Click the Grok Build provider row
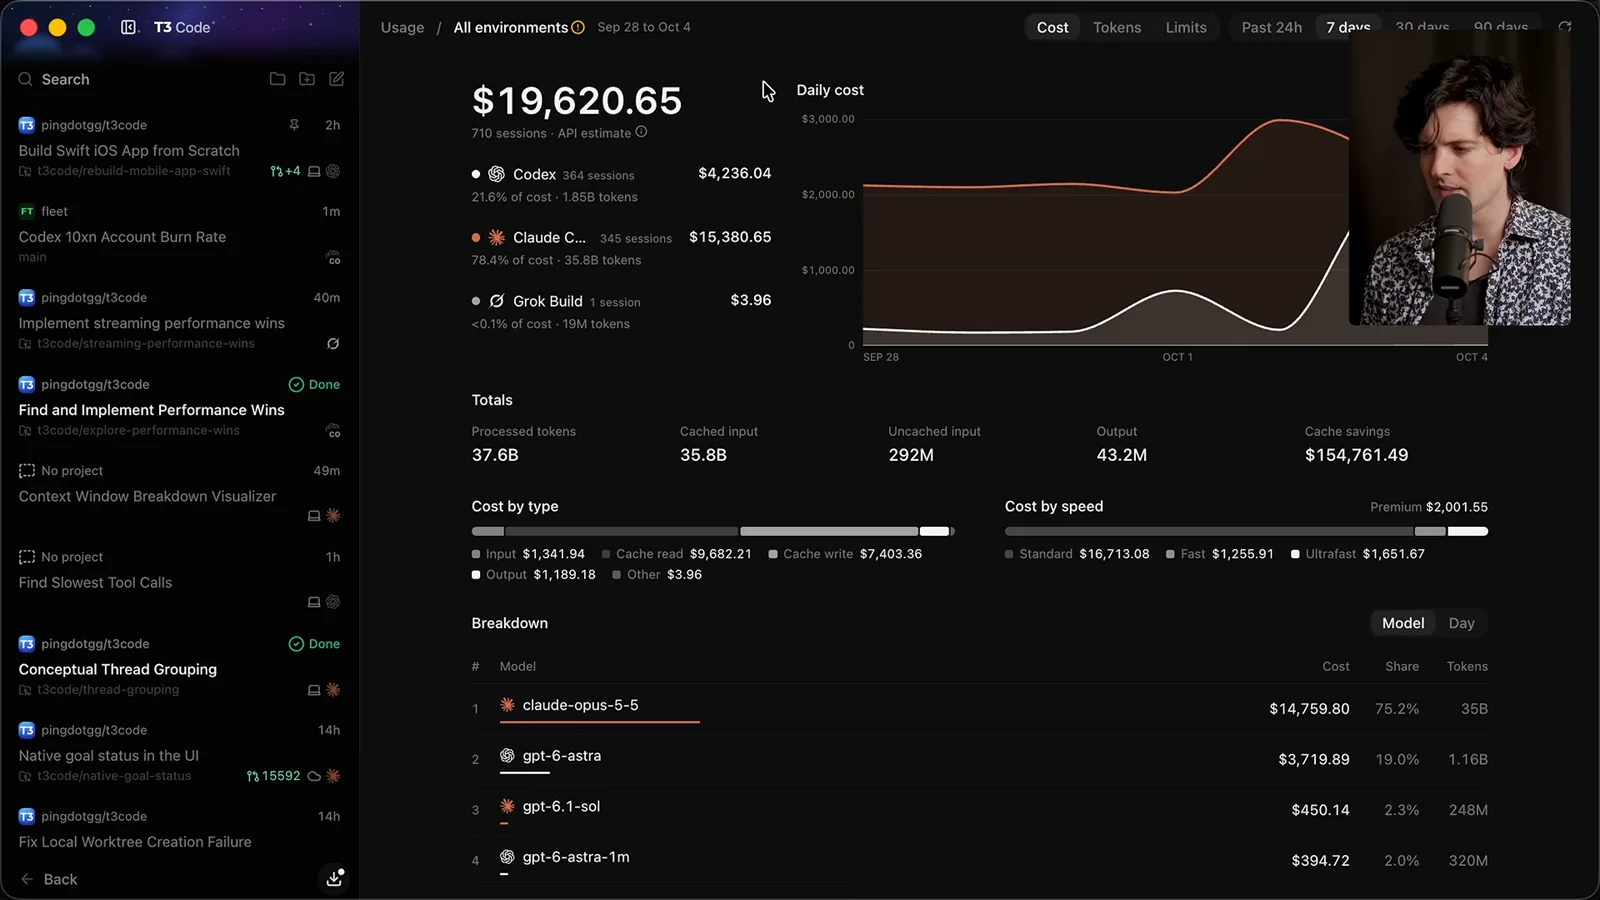This screenshot has width=1600, height=900. 621,311
